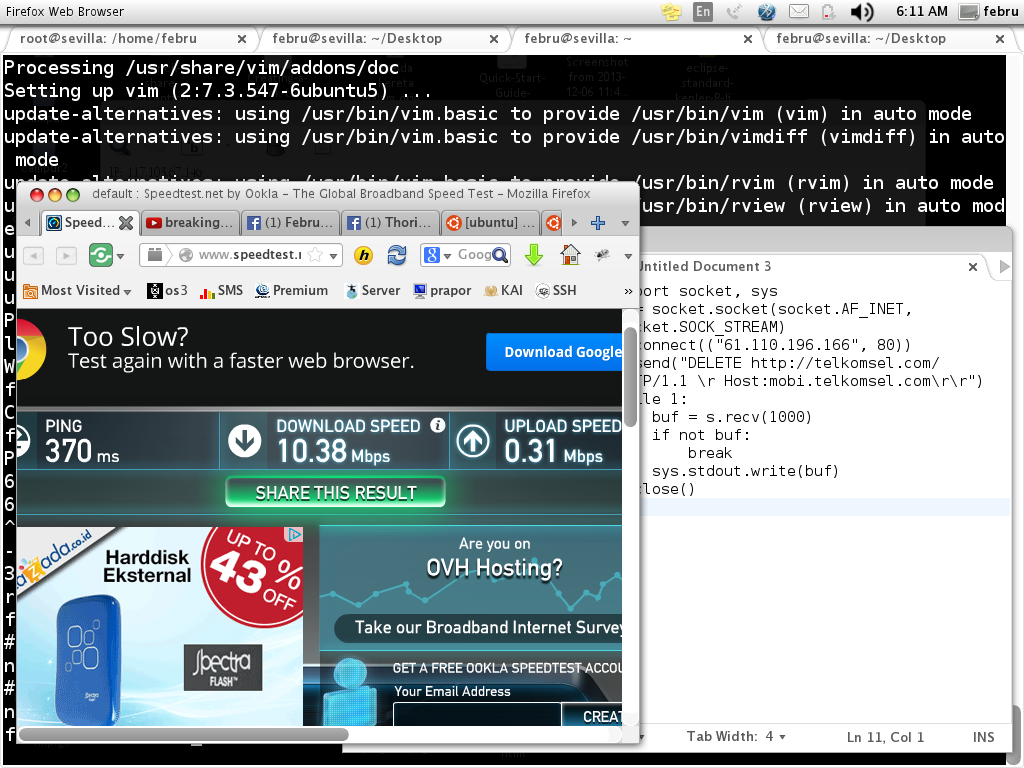Show more bookmarks with the chevron

click(x=628, y=291)
